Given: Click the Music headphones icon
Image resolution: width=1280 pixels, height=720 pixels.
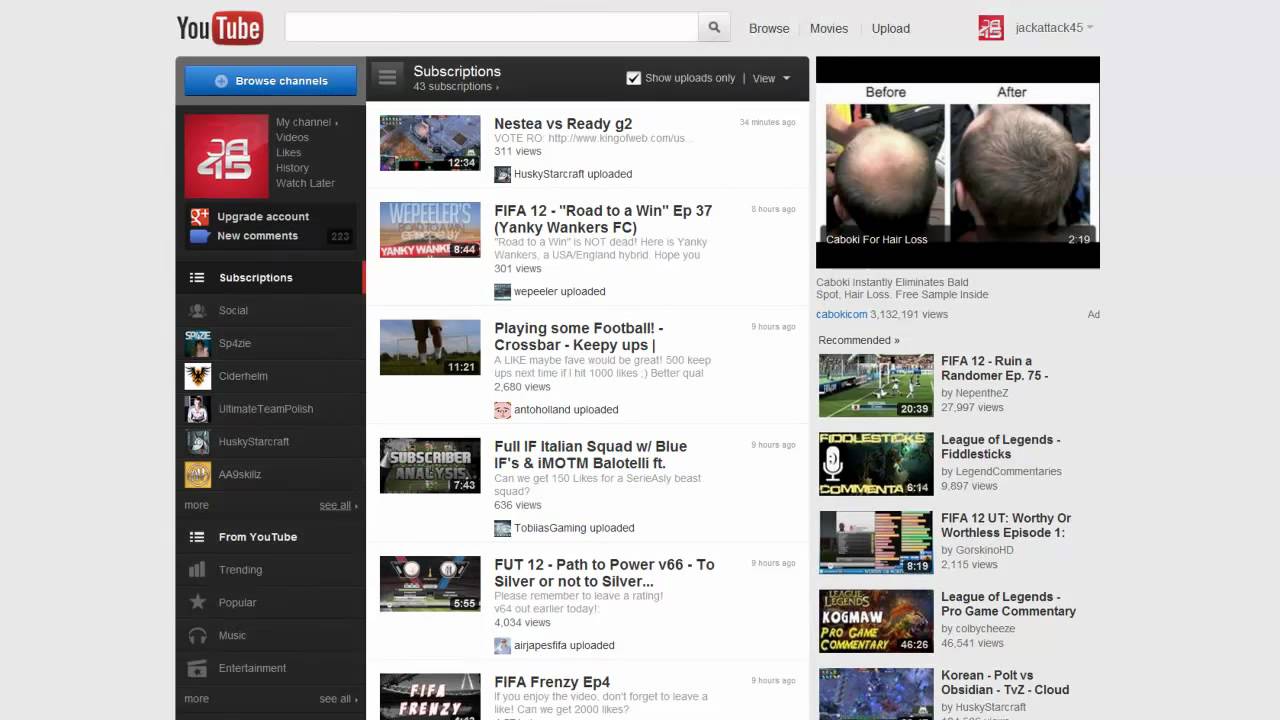Looking at the screenshot, I should (x=198, y=635).
